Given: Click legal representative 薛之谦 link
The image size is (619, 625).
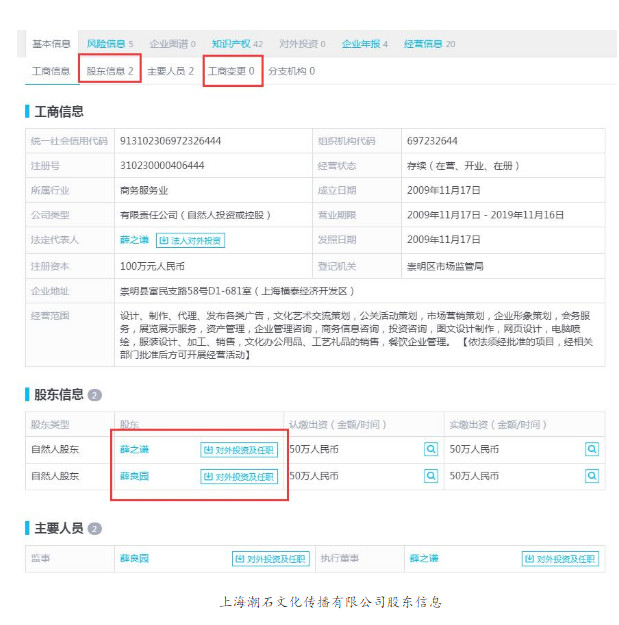Looking at the screenshot, I should tap(133, 240).
